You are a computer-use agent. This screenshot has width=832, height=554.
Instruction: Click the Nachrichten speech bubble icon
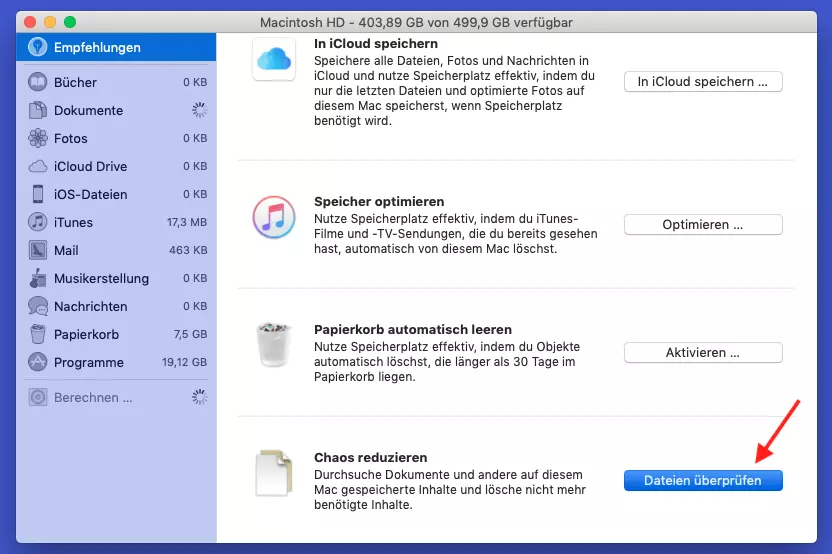point(38,307)
